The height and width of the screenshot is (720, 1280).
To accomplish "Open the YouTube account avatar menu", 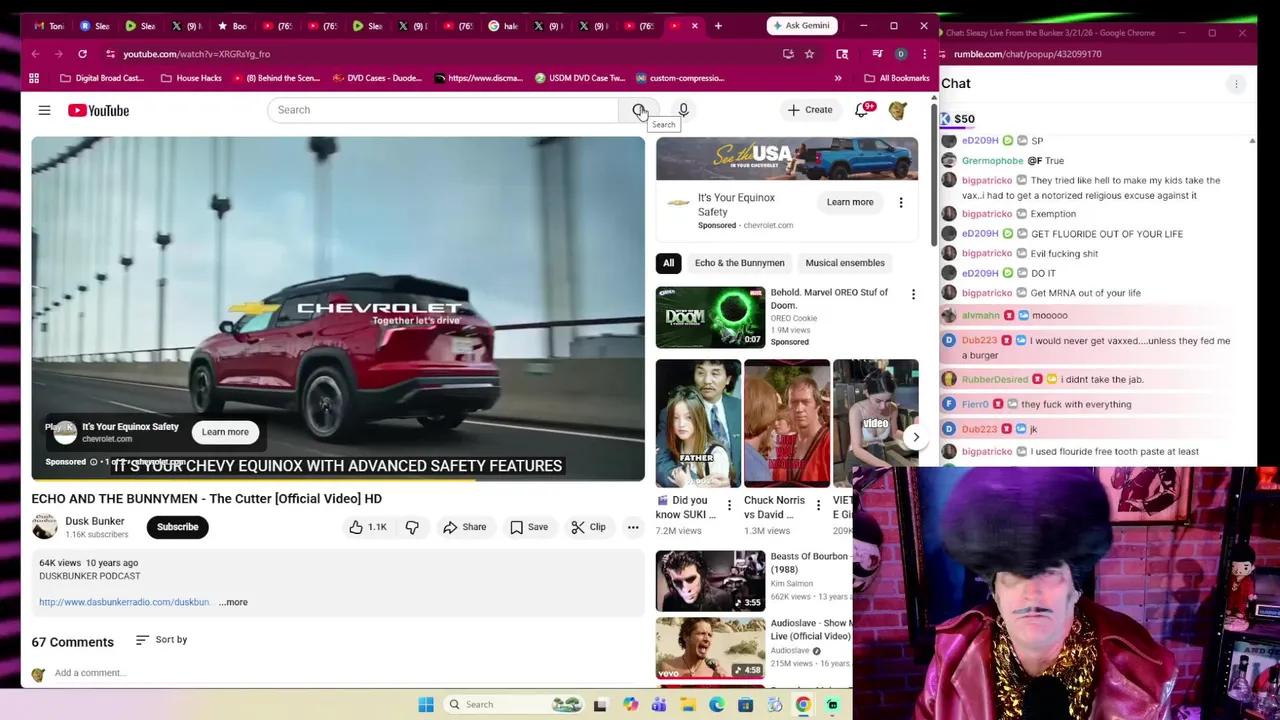I will click(x=898, y=110).
